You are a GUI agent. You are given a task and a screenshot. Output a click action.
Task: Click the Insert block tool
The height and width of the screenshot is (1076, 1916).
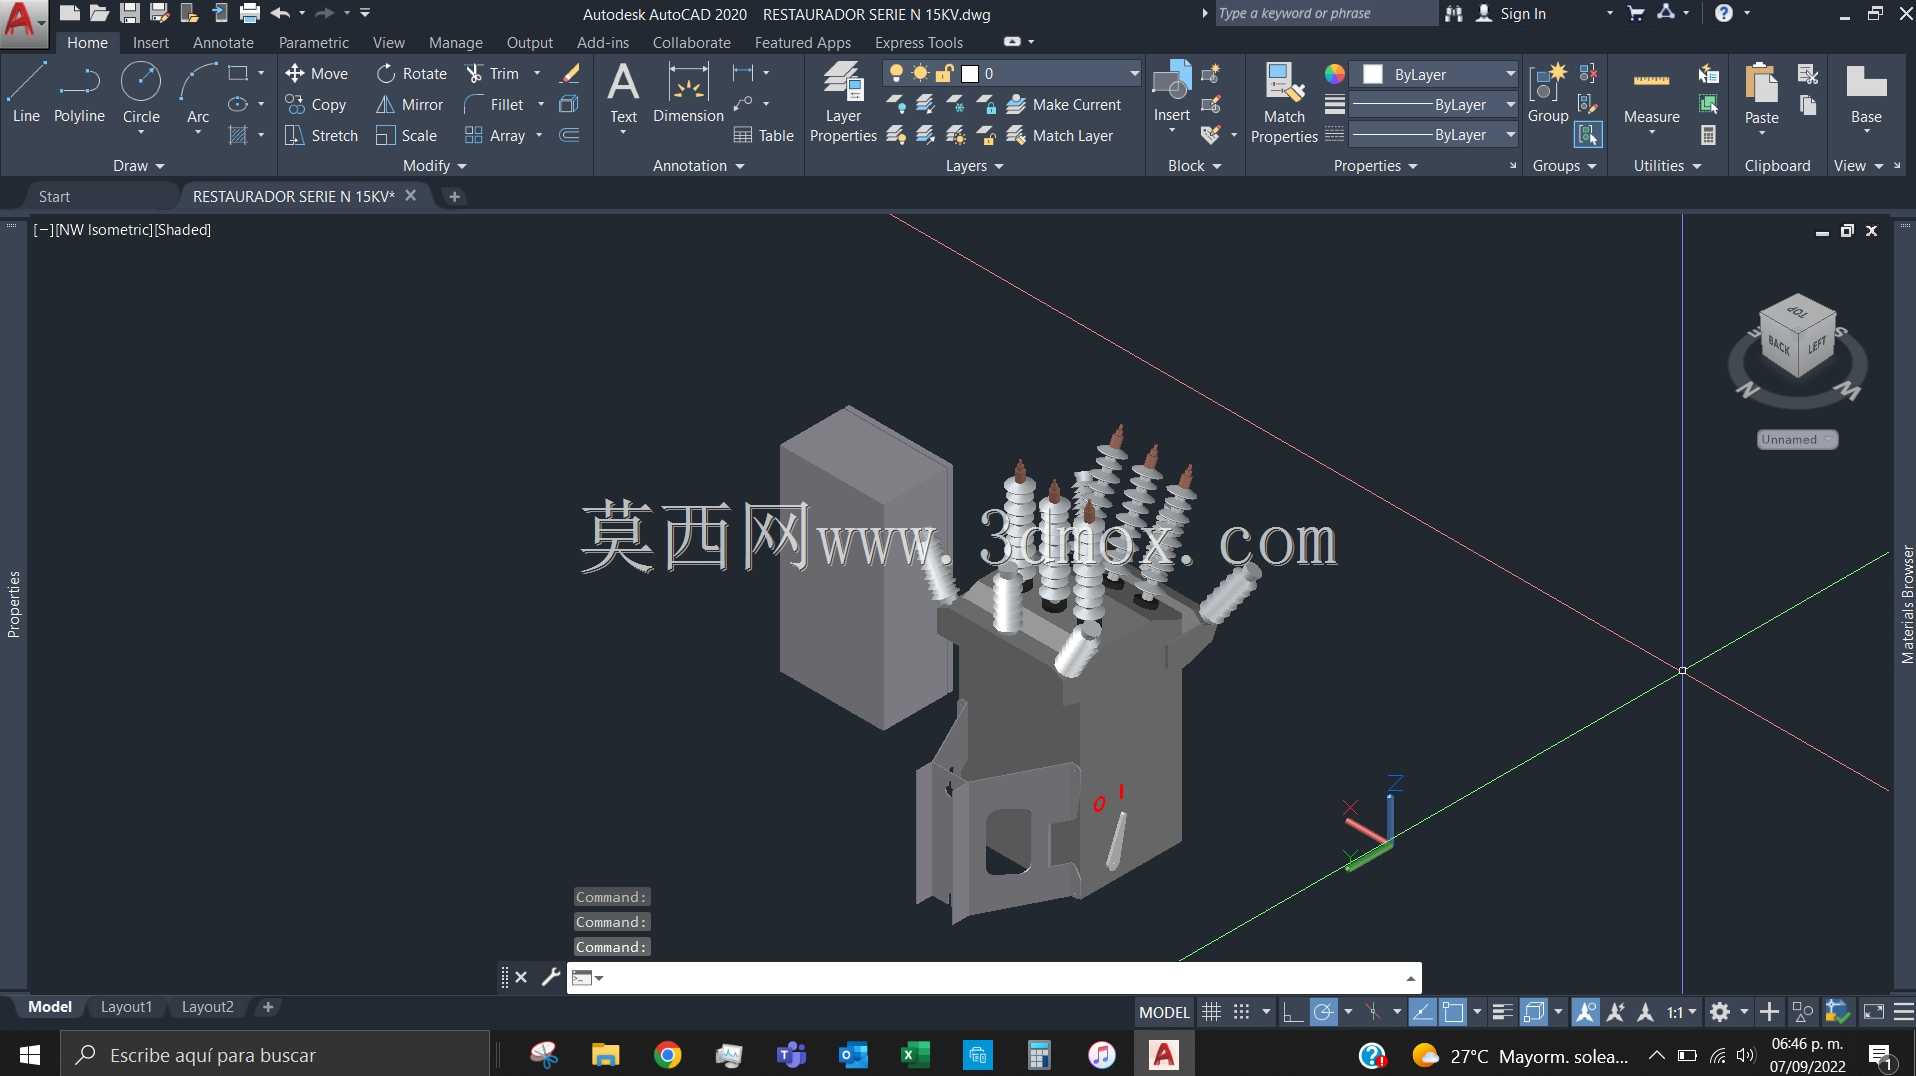[1172, 92]
